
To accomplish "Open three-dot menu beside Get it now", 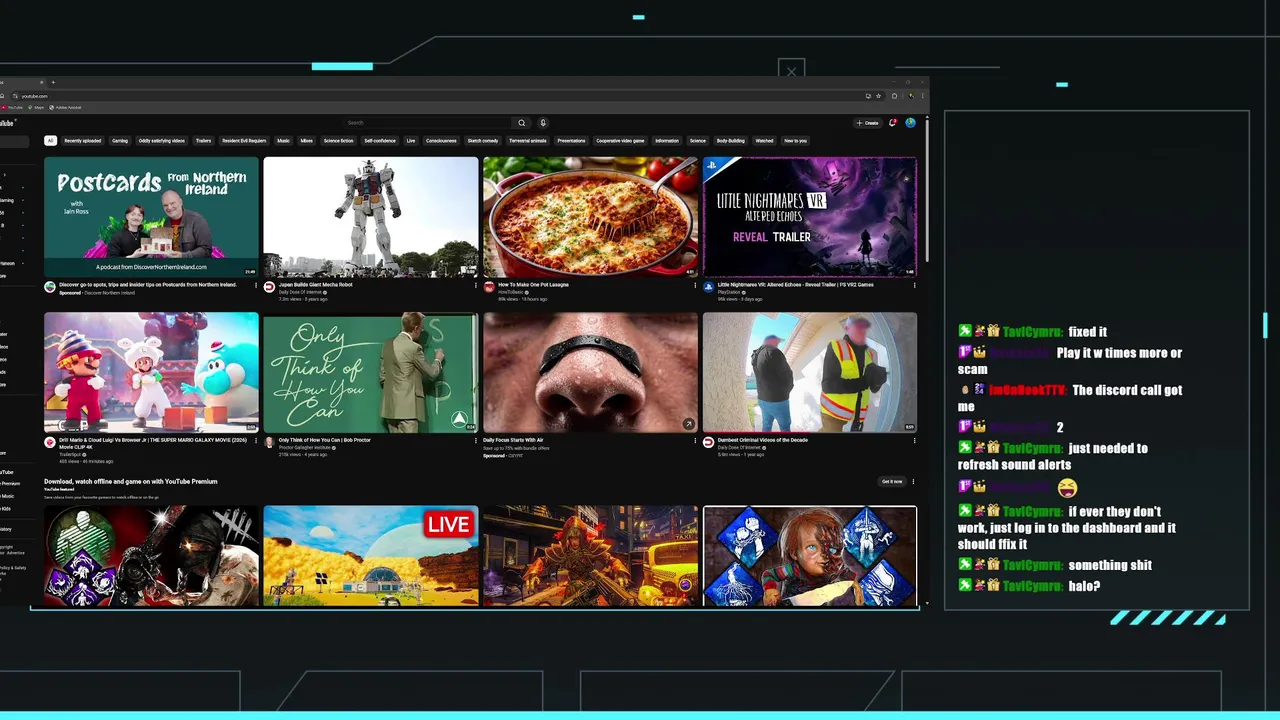I will (x=913, y=482).
